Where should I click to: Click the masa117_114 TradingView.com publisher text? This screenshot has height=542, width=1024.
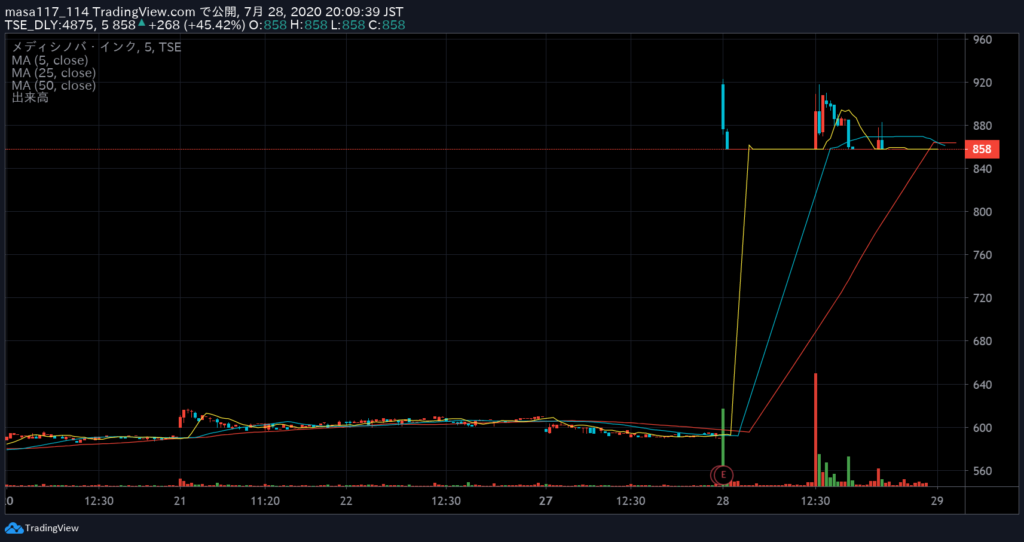point(100,12)
